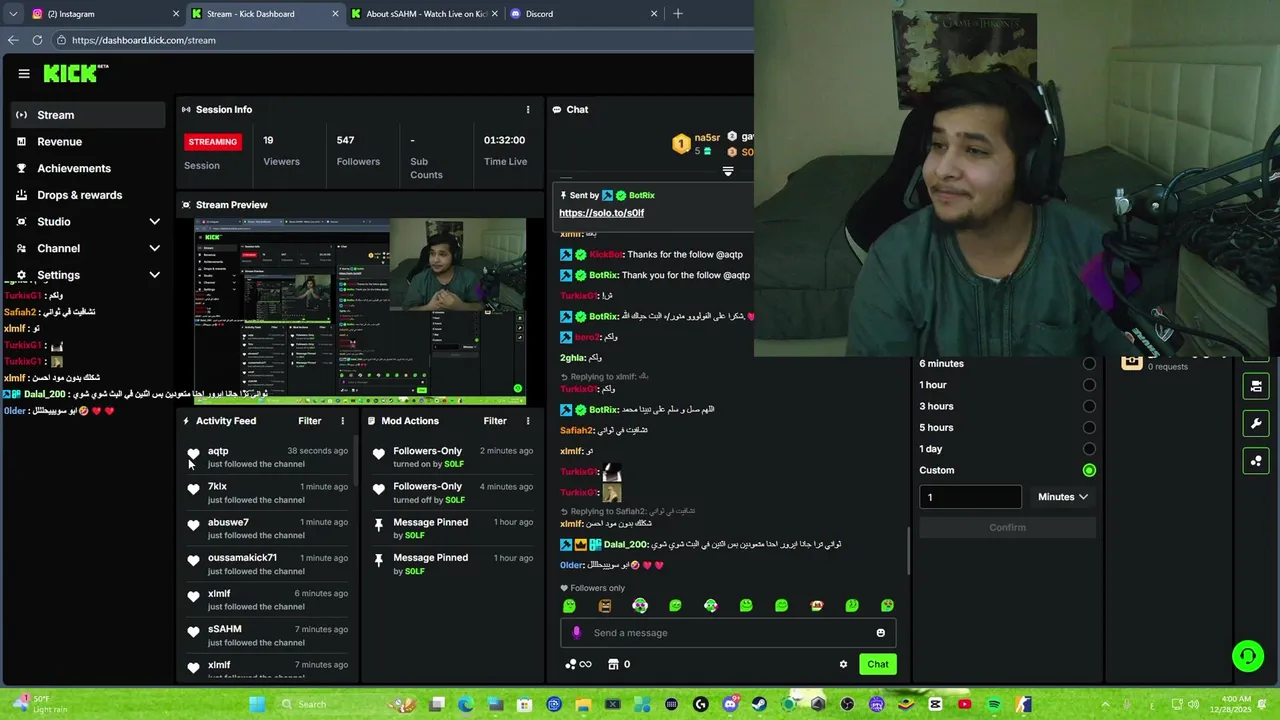Open Discord from the taskbar
1280x720 pixels.
pyautogui.click(x=730, y=704)
